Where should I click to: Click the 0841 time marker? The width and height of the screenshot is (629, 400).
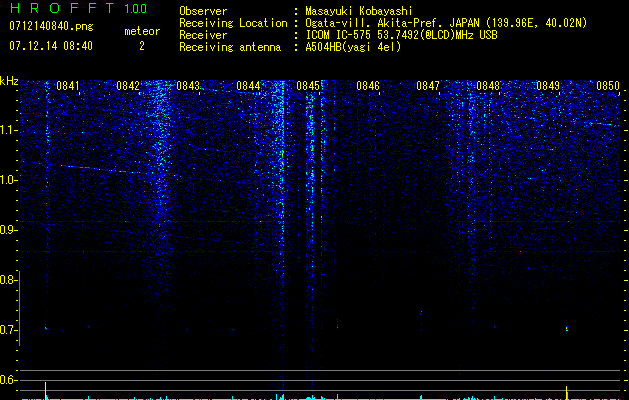point(68,86)
